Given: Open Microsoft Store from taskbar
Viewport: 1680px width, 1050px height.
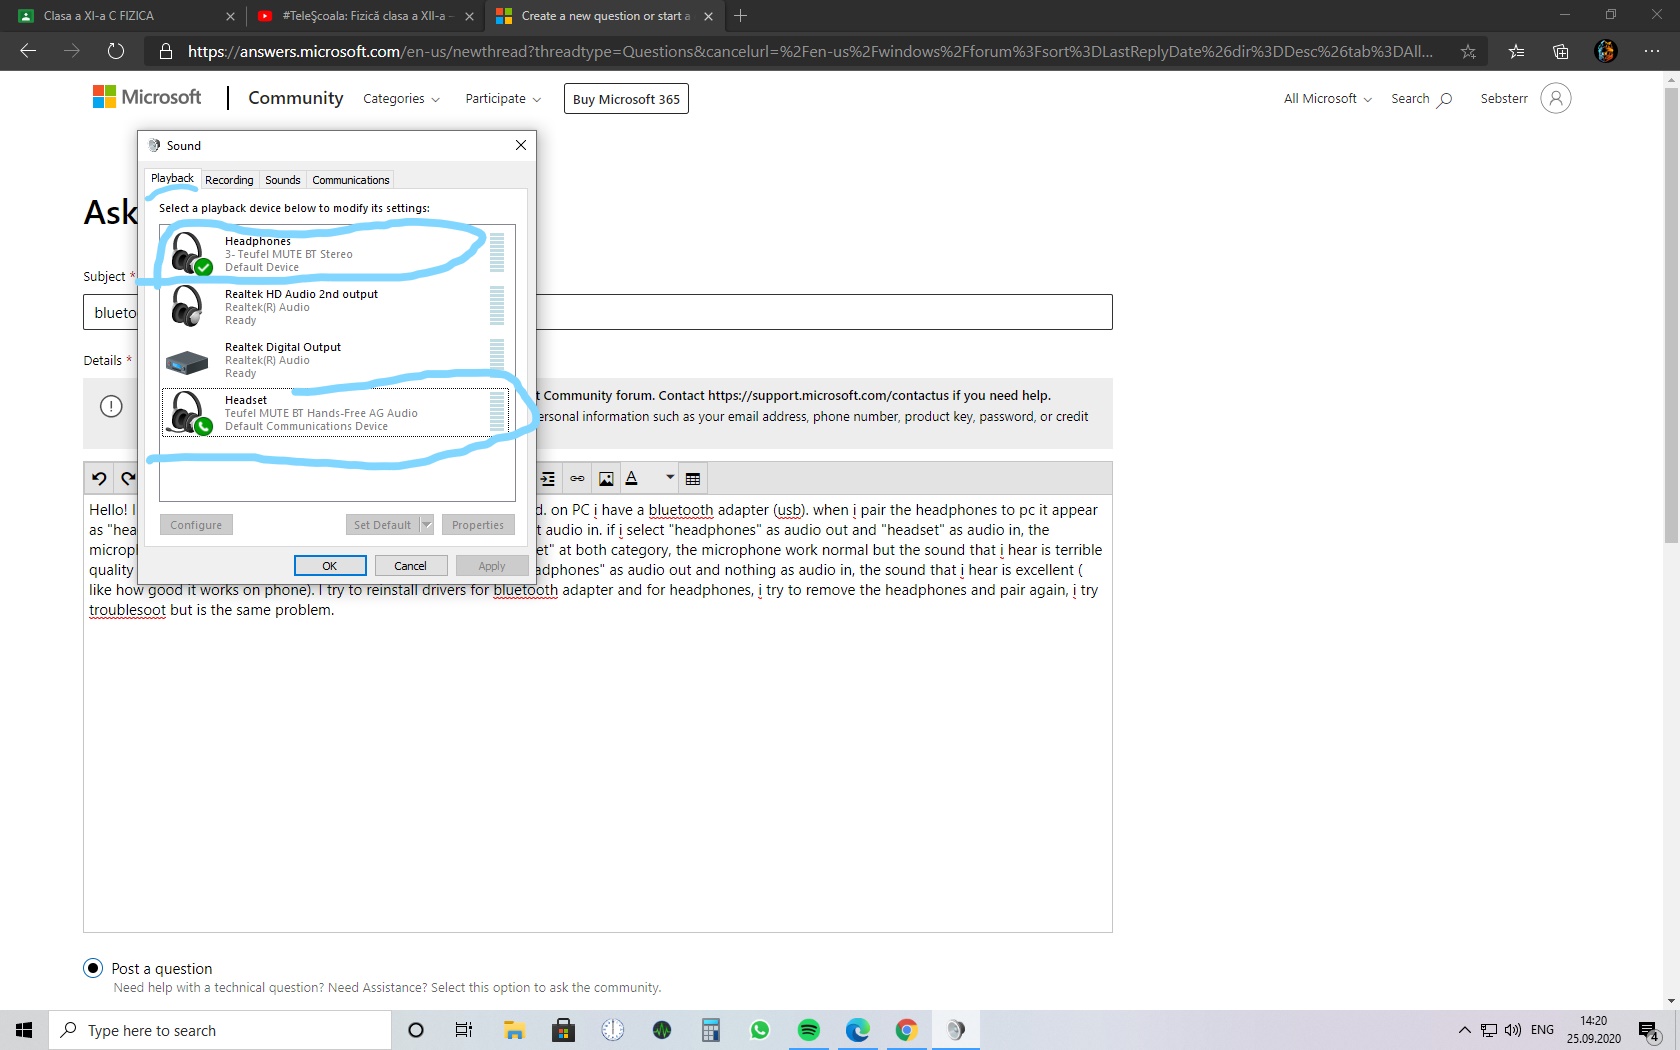Looking at the screenshot, I should pyautogui.click(x=564, y=1030).
